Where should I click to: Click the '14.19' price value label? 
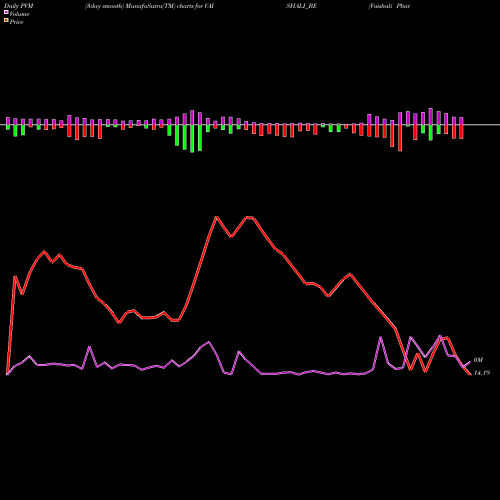click(482, 373)
